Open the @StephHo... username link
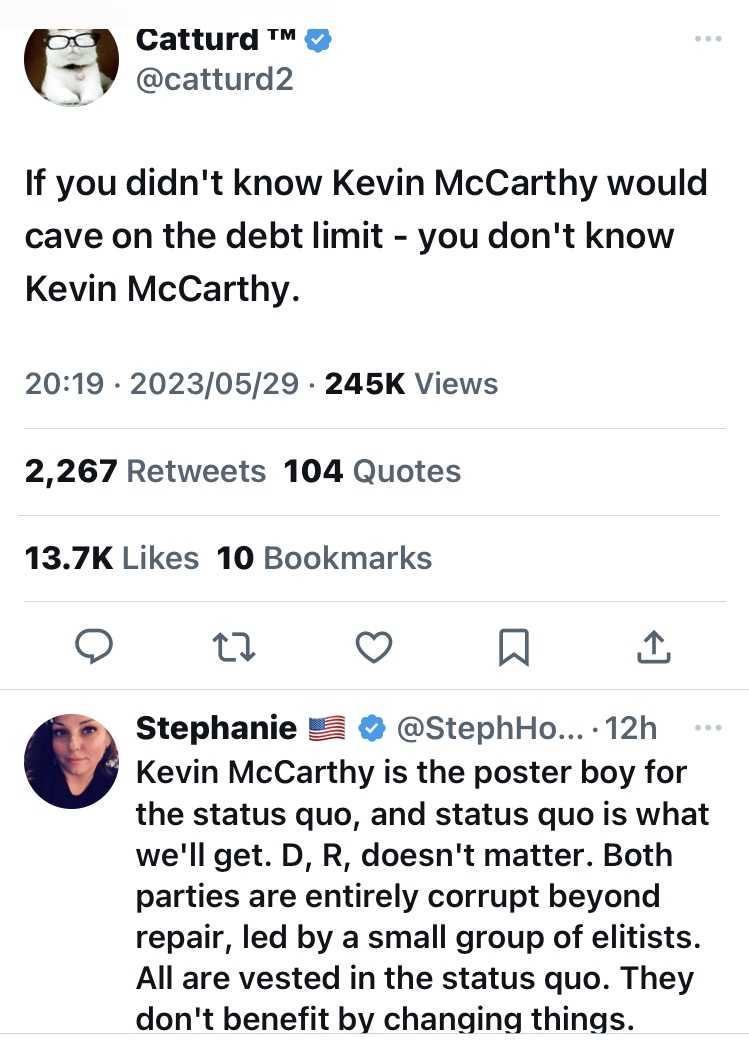 491,729
